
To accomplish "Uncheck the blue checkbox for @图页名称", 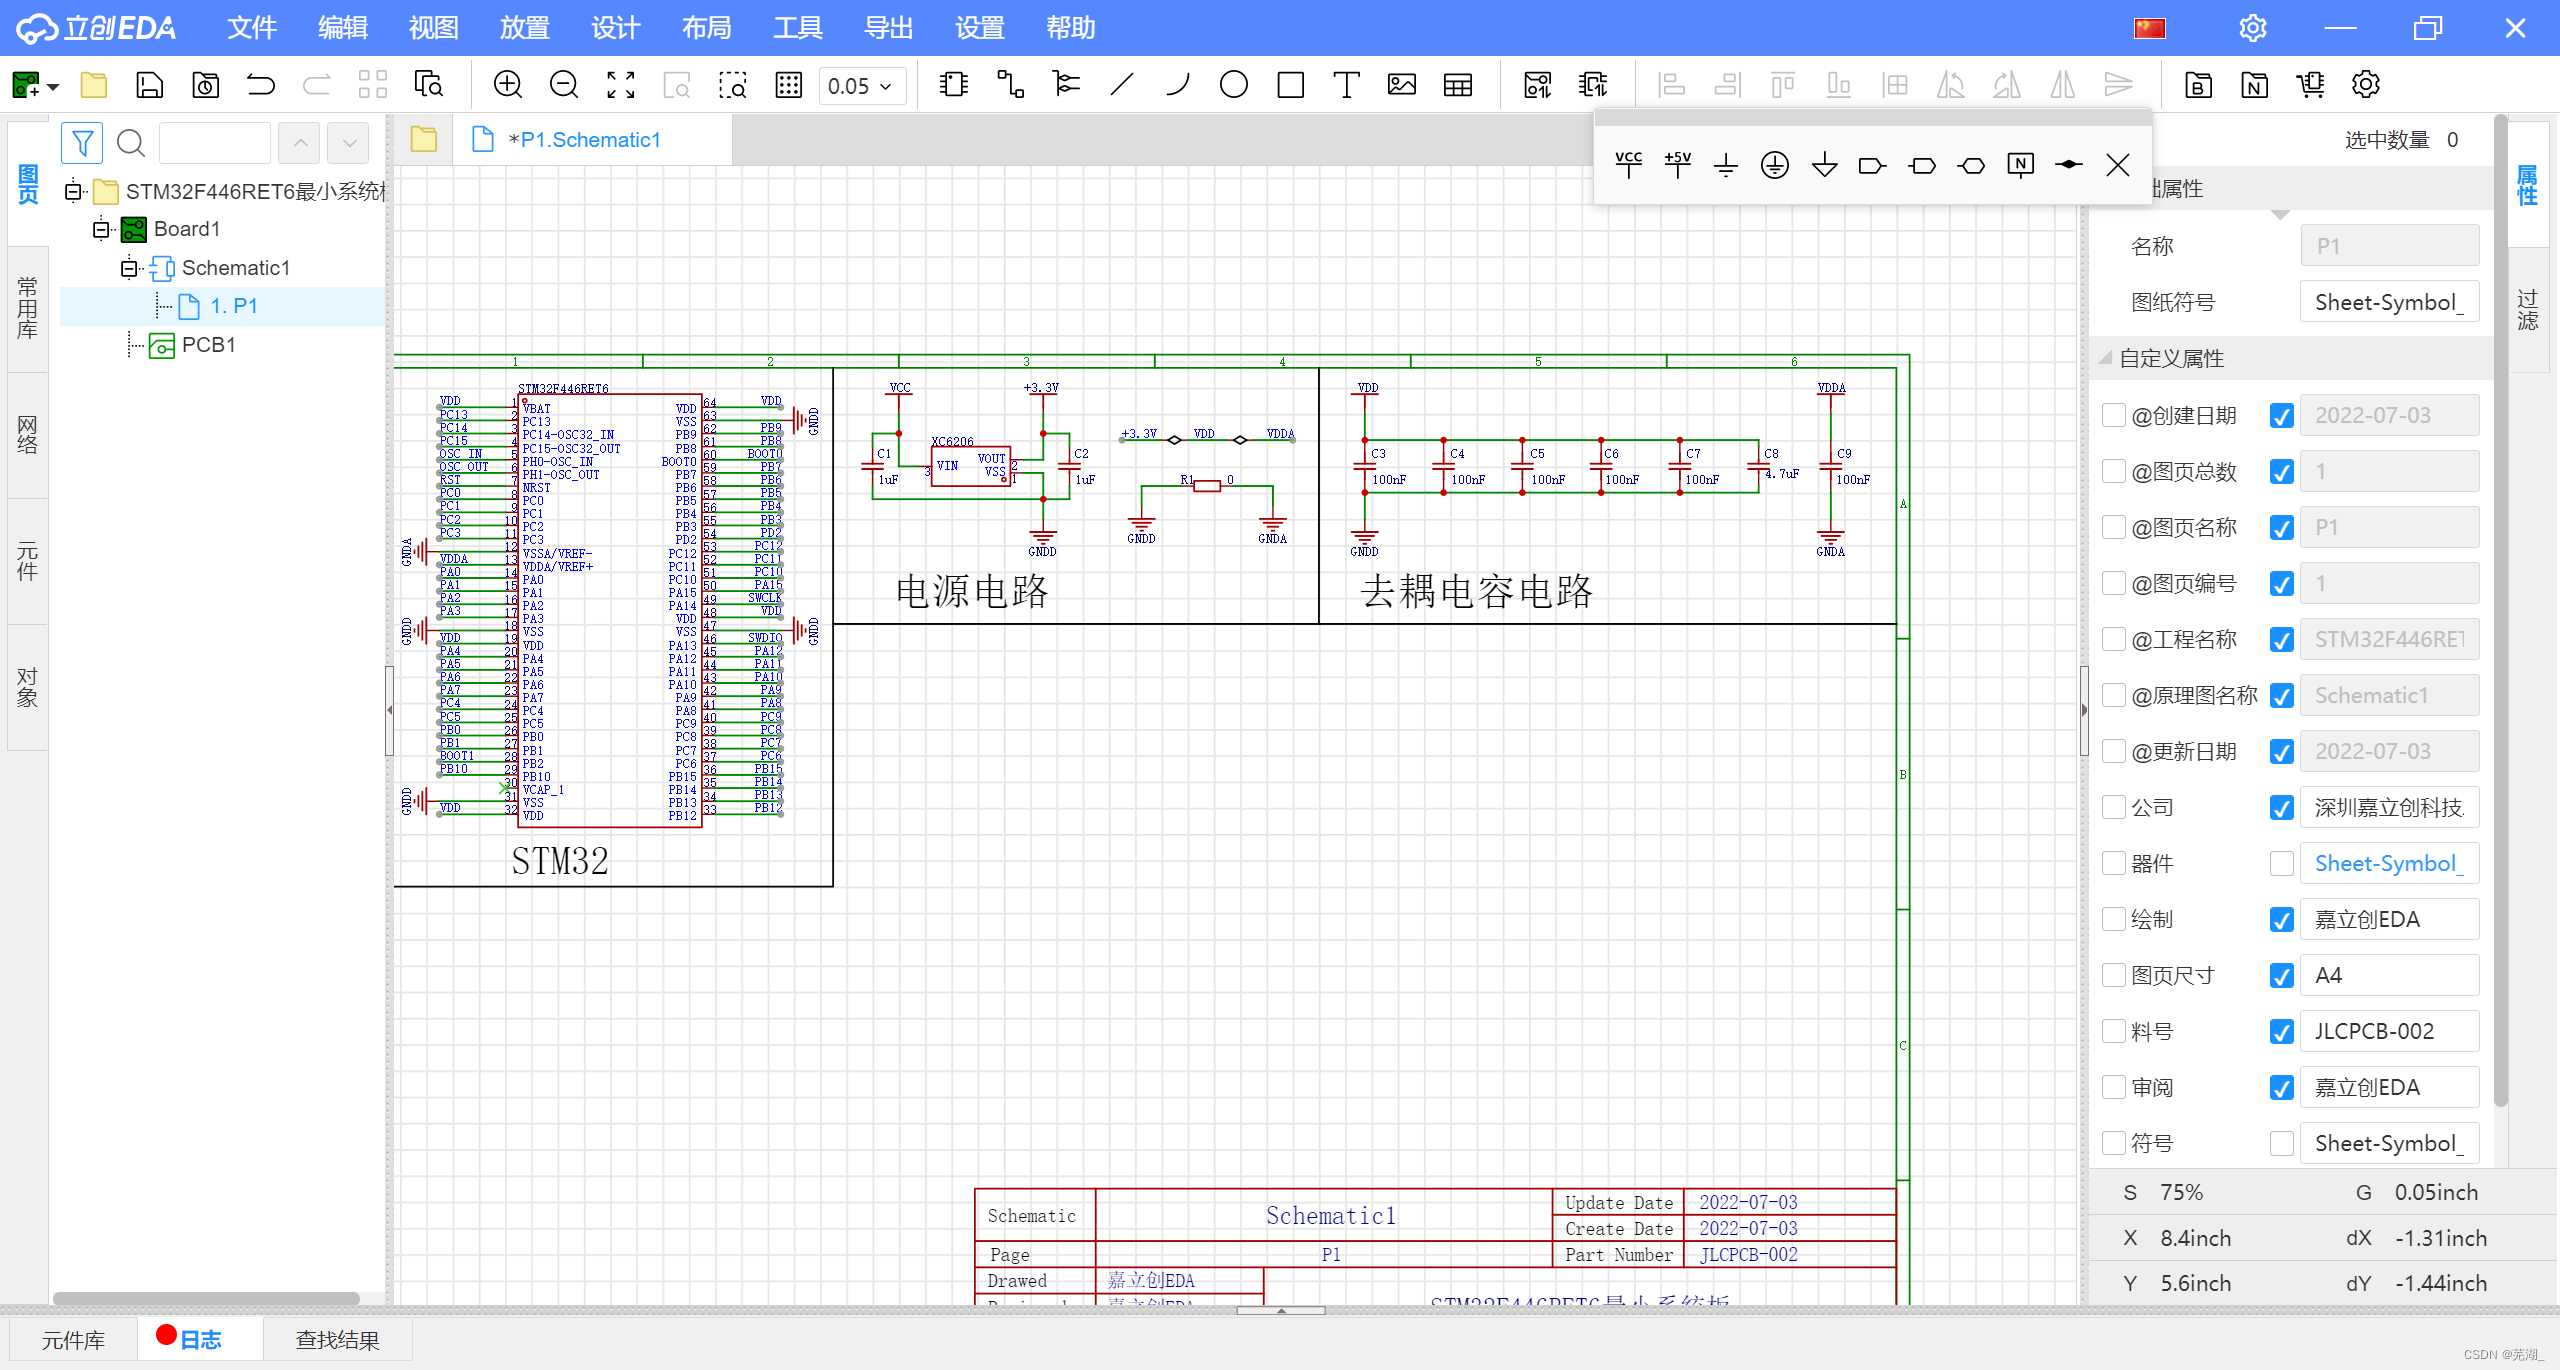I will point(2281,527).
